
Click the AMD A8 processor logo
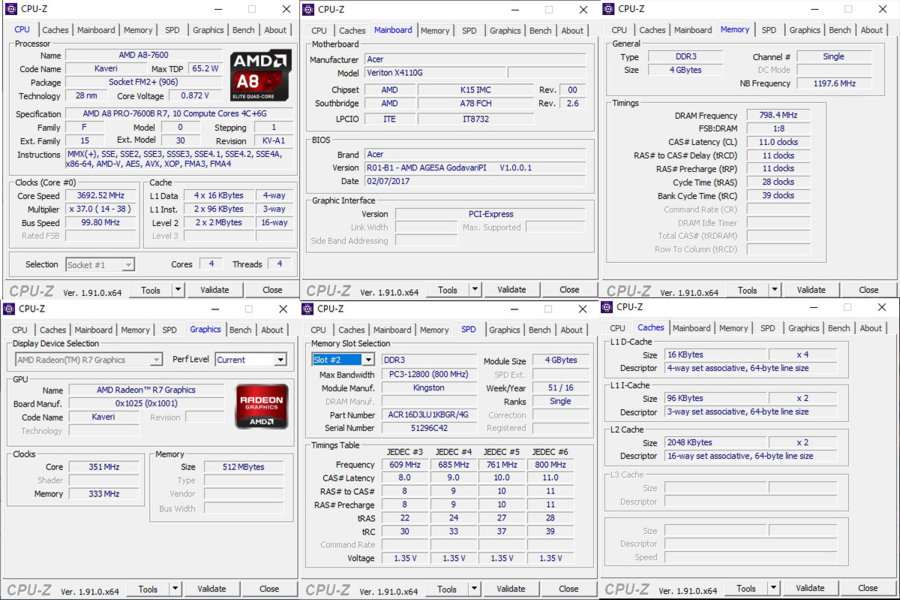click(261, 76)
